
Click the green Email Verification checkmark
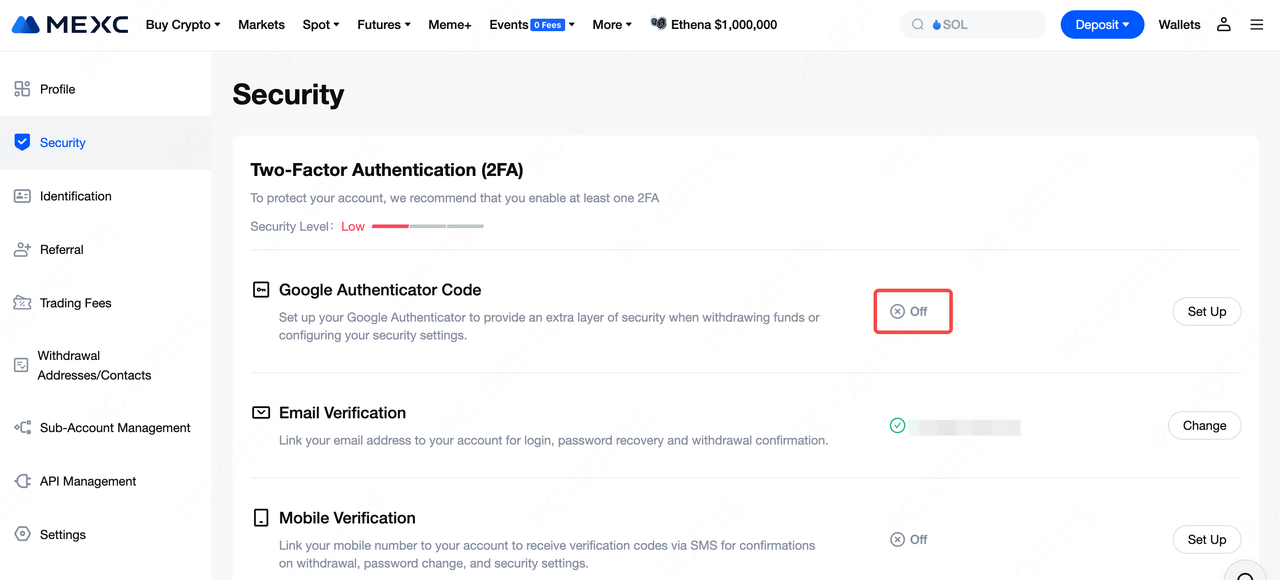click(x=898, y=426)
